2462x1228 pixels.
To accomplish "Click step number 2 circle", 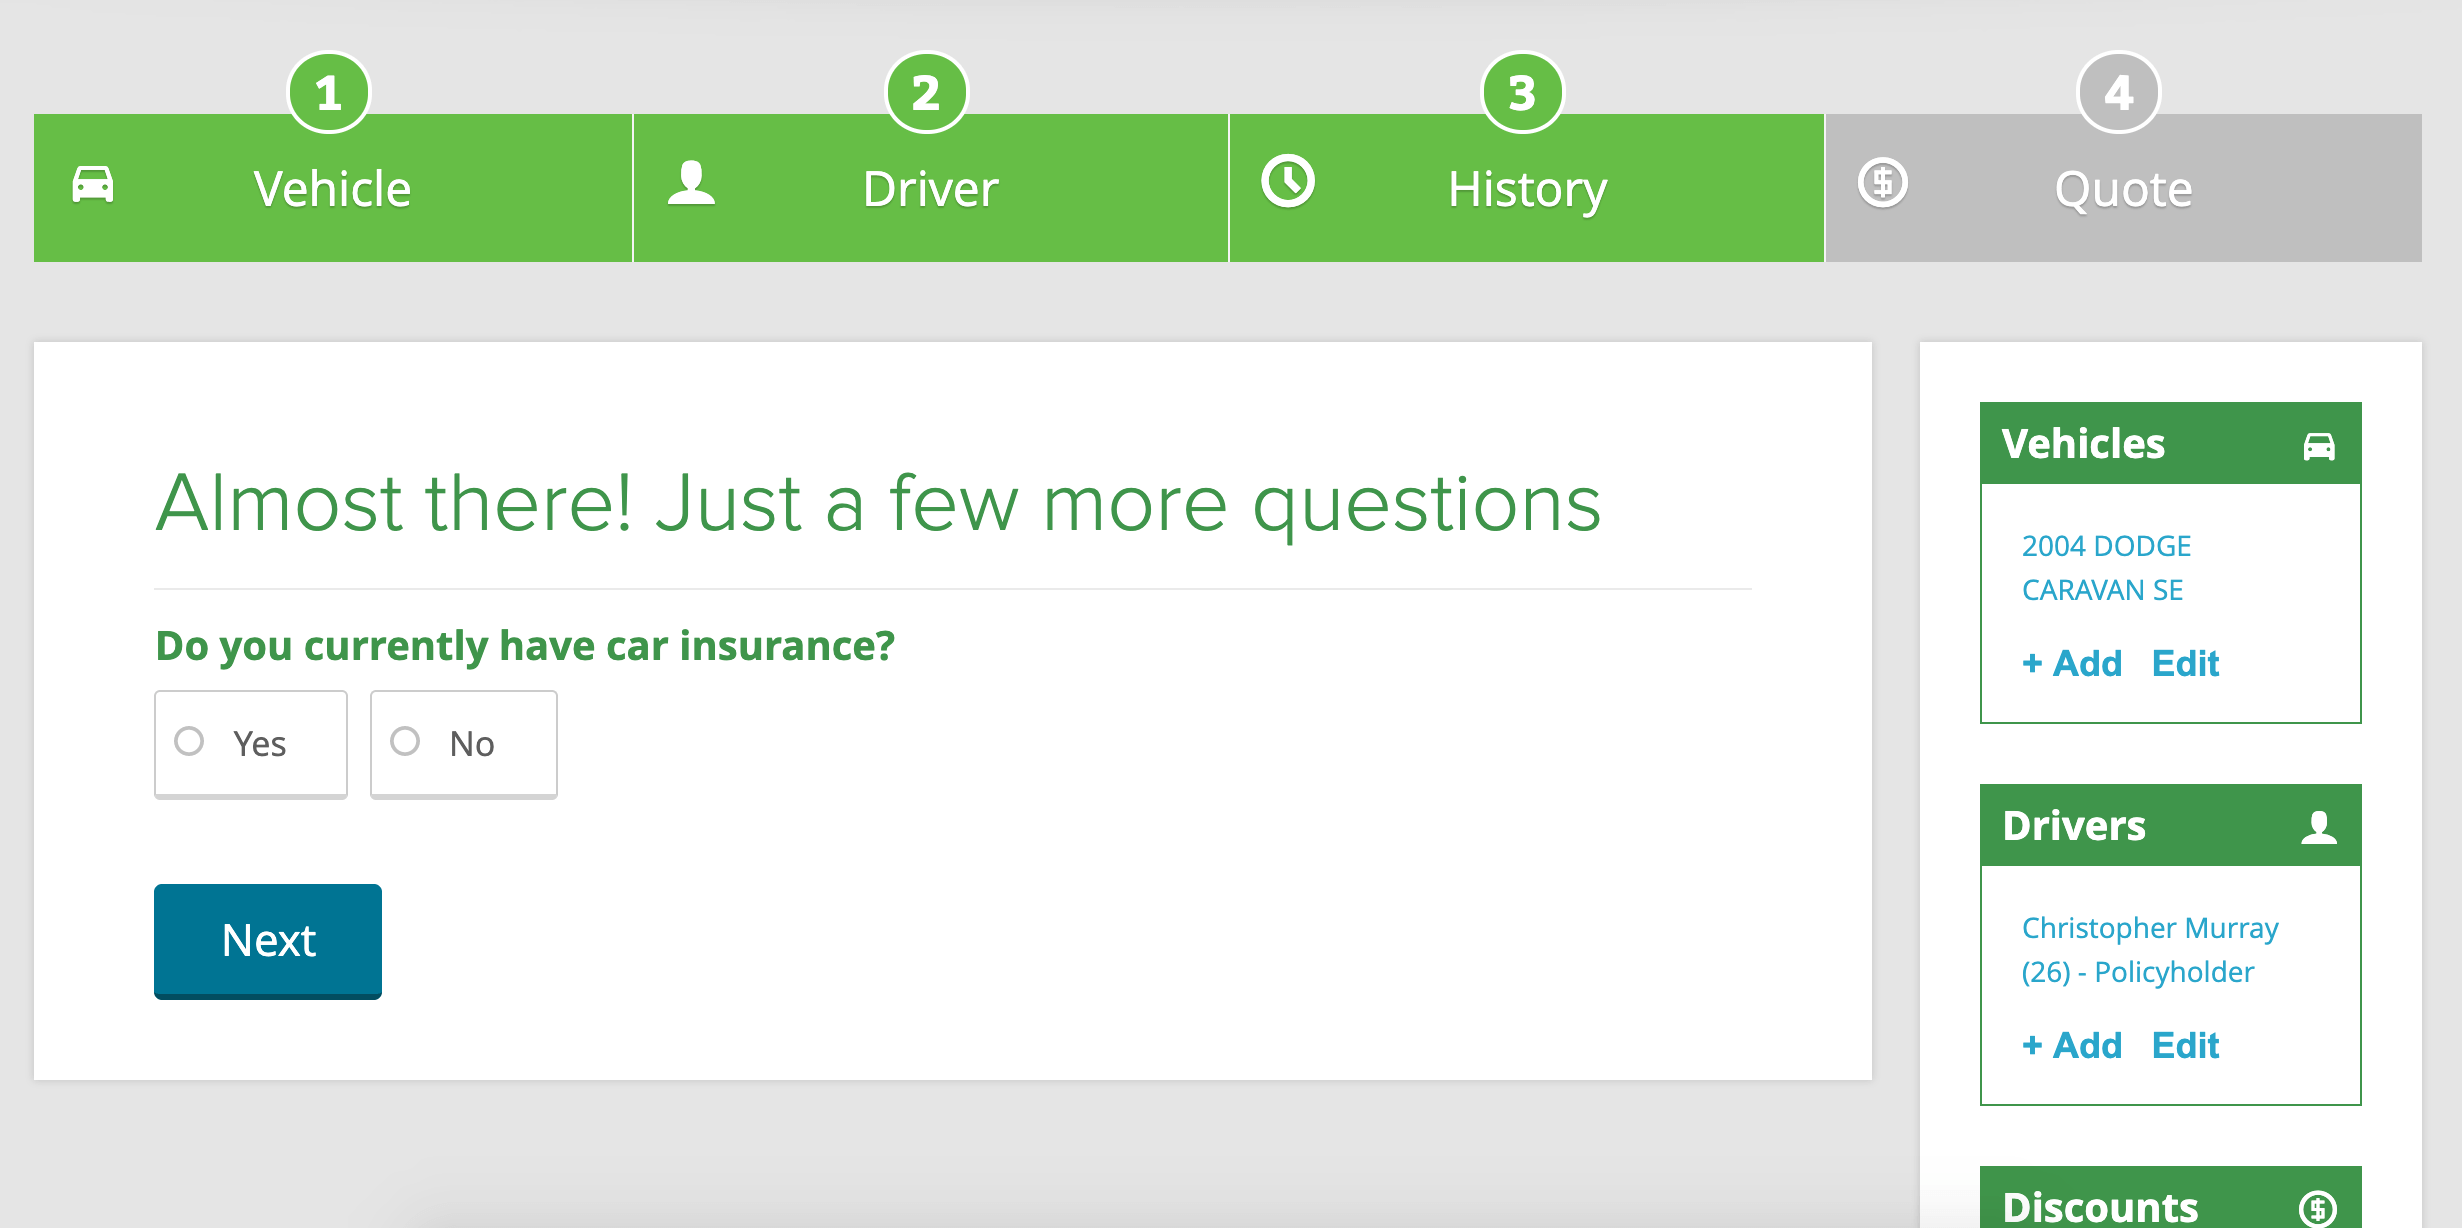I will coord(927,93).
